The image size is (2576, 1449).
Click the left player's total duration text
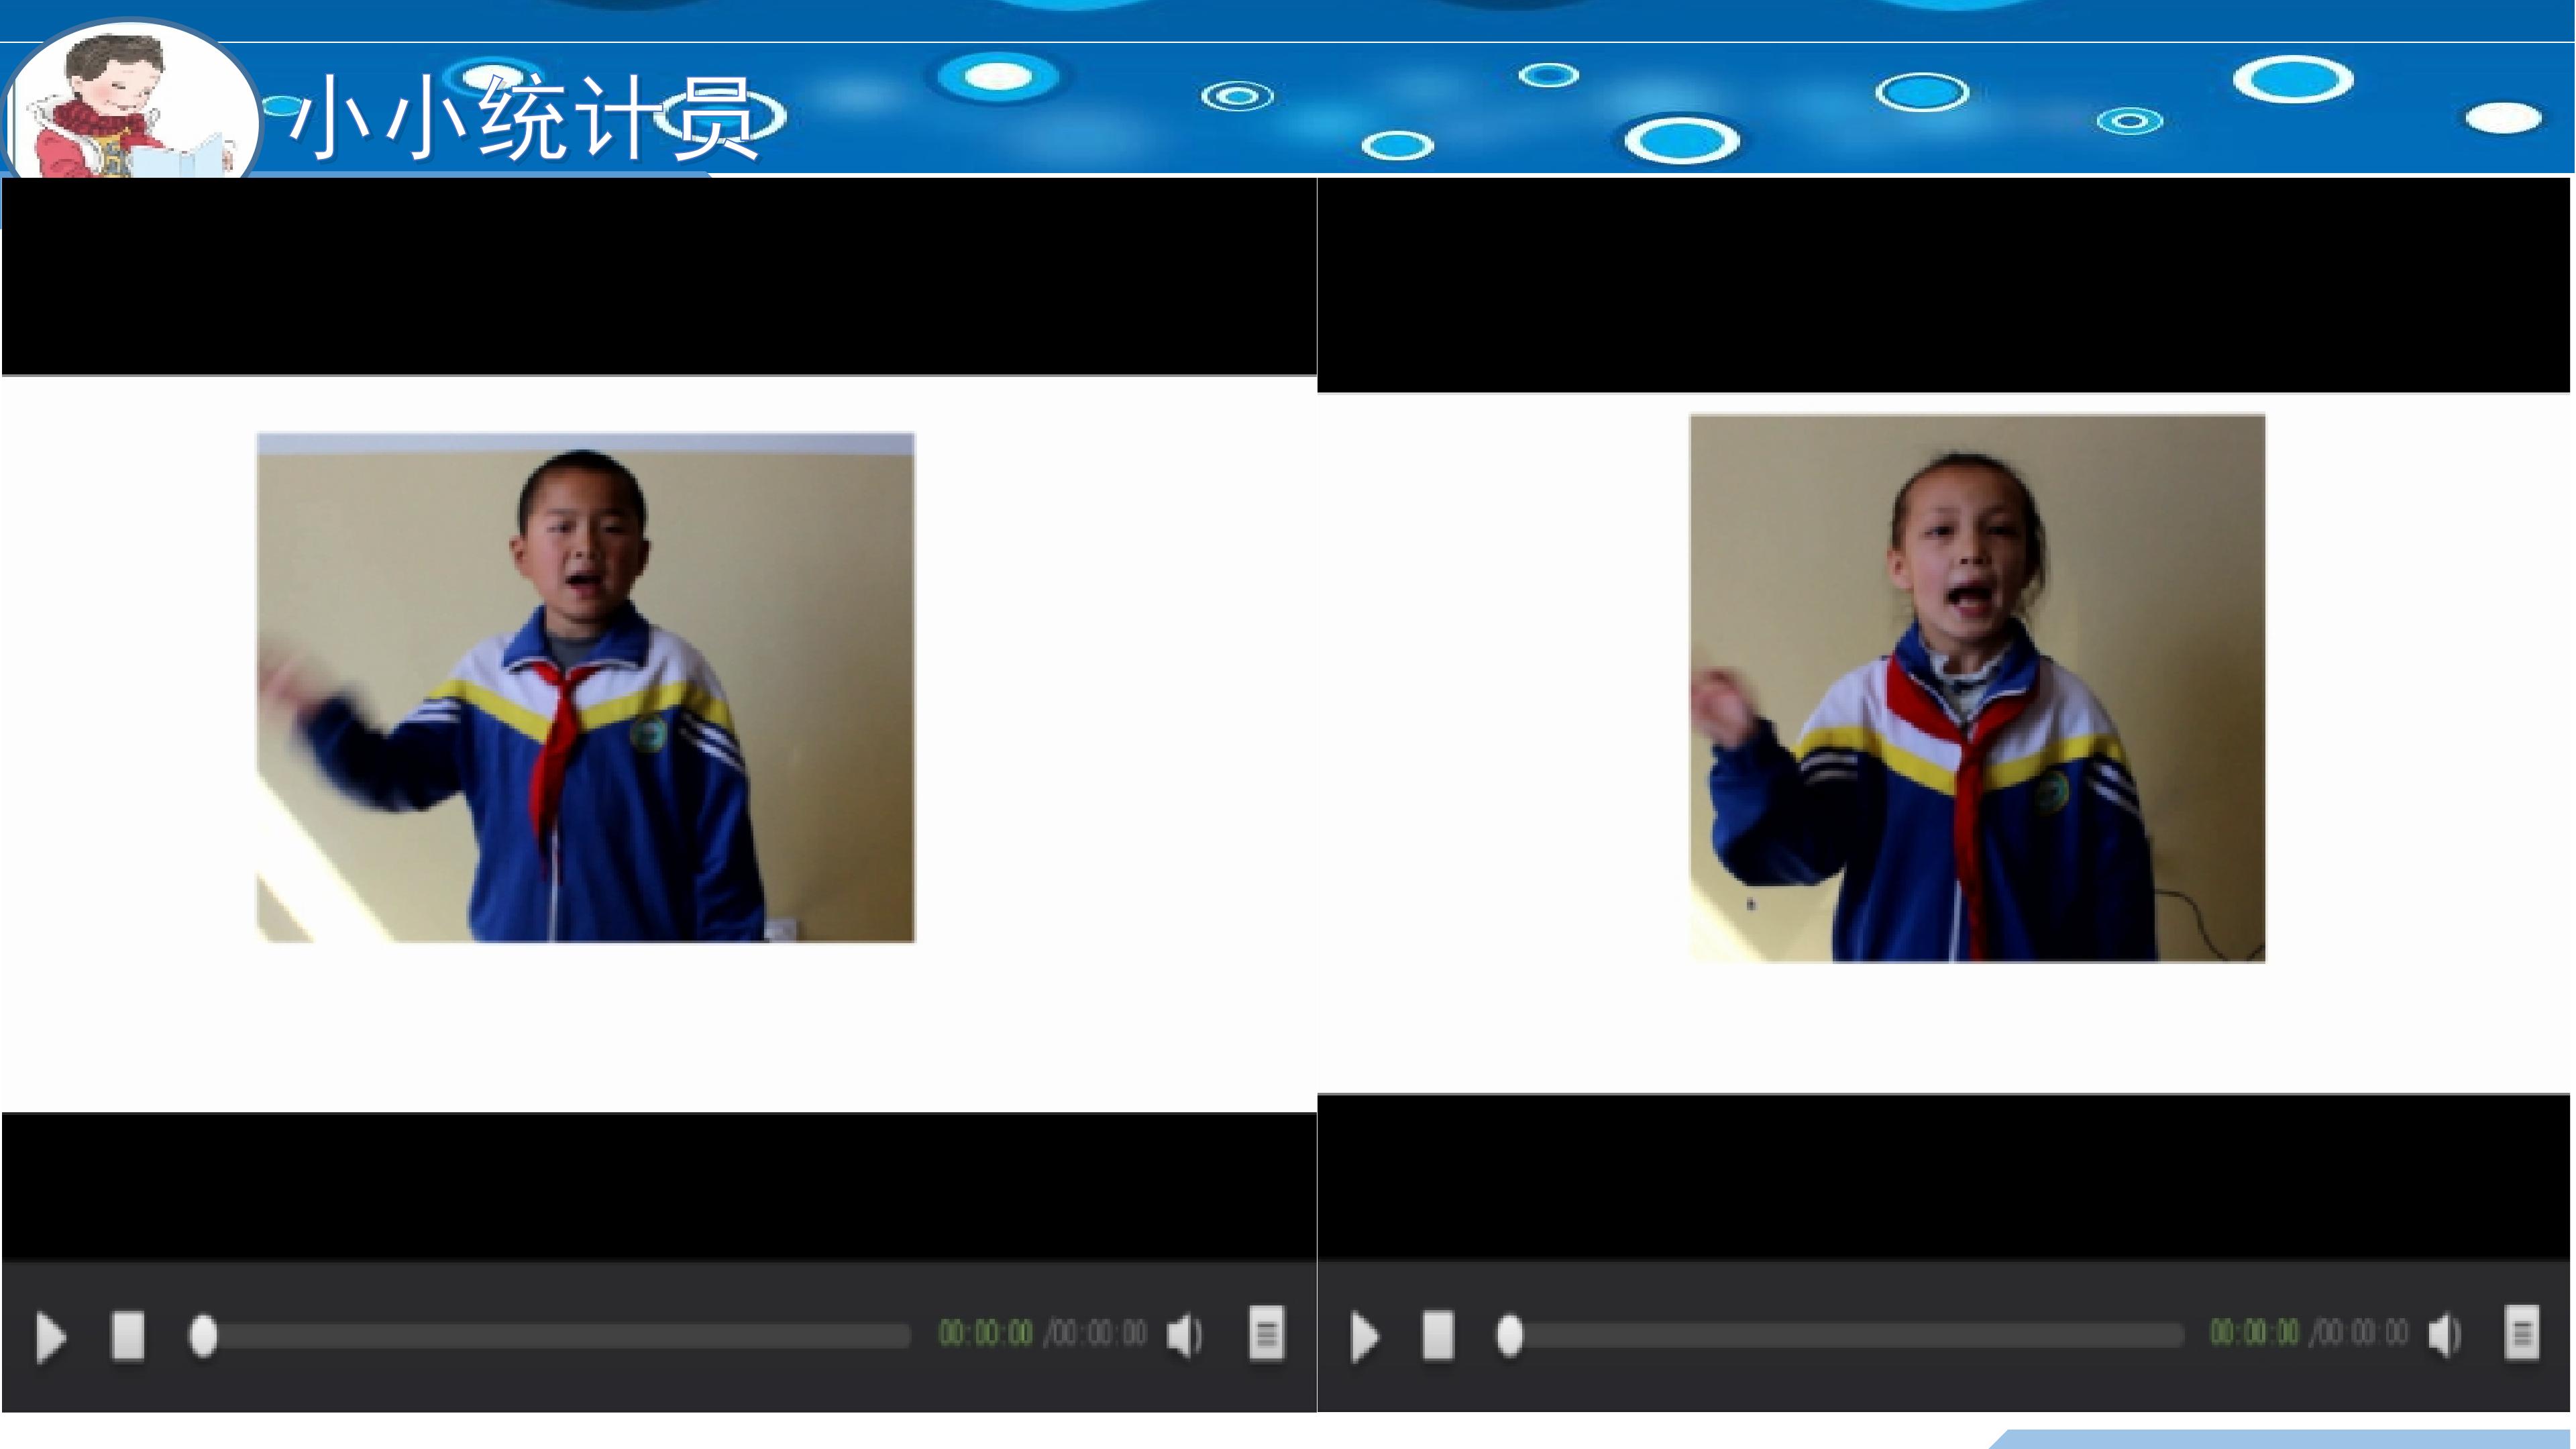pos(1098,1333)
